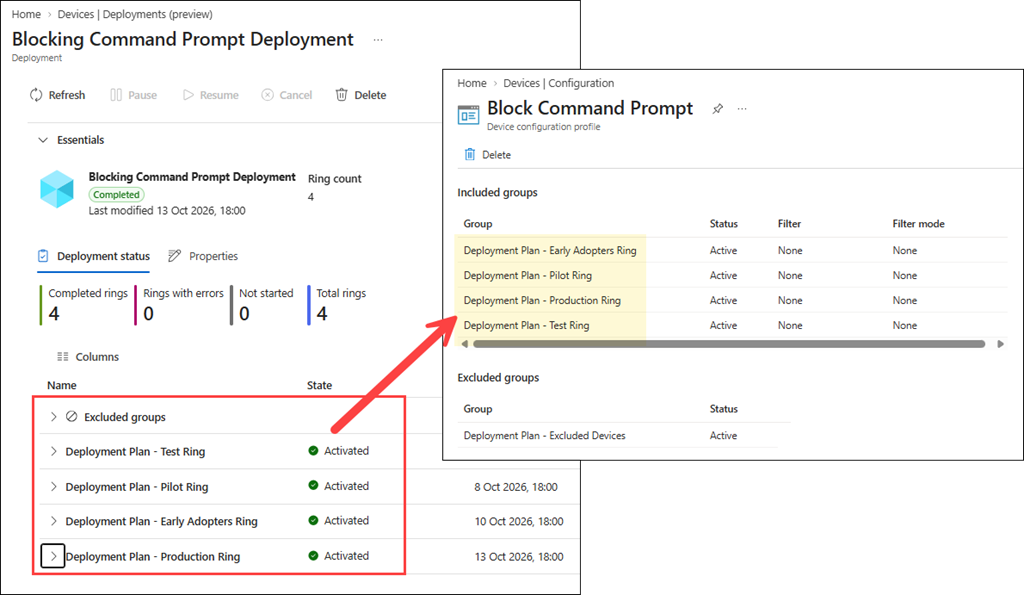
Task: Click the Activated check icon for Pilot Ring
Action: click(313, 485)
